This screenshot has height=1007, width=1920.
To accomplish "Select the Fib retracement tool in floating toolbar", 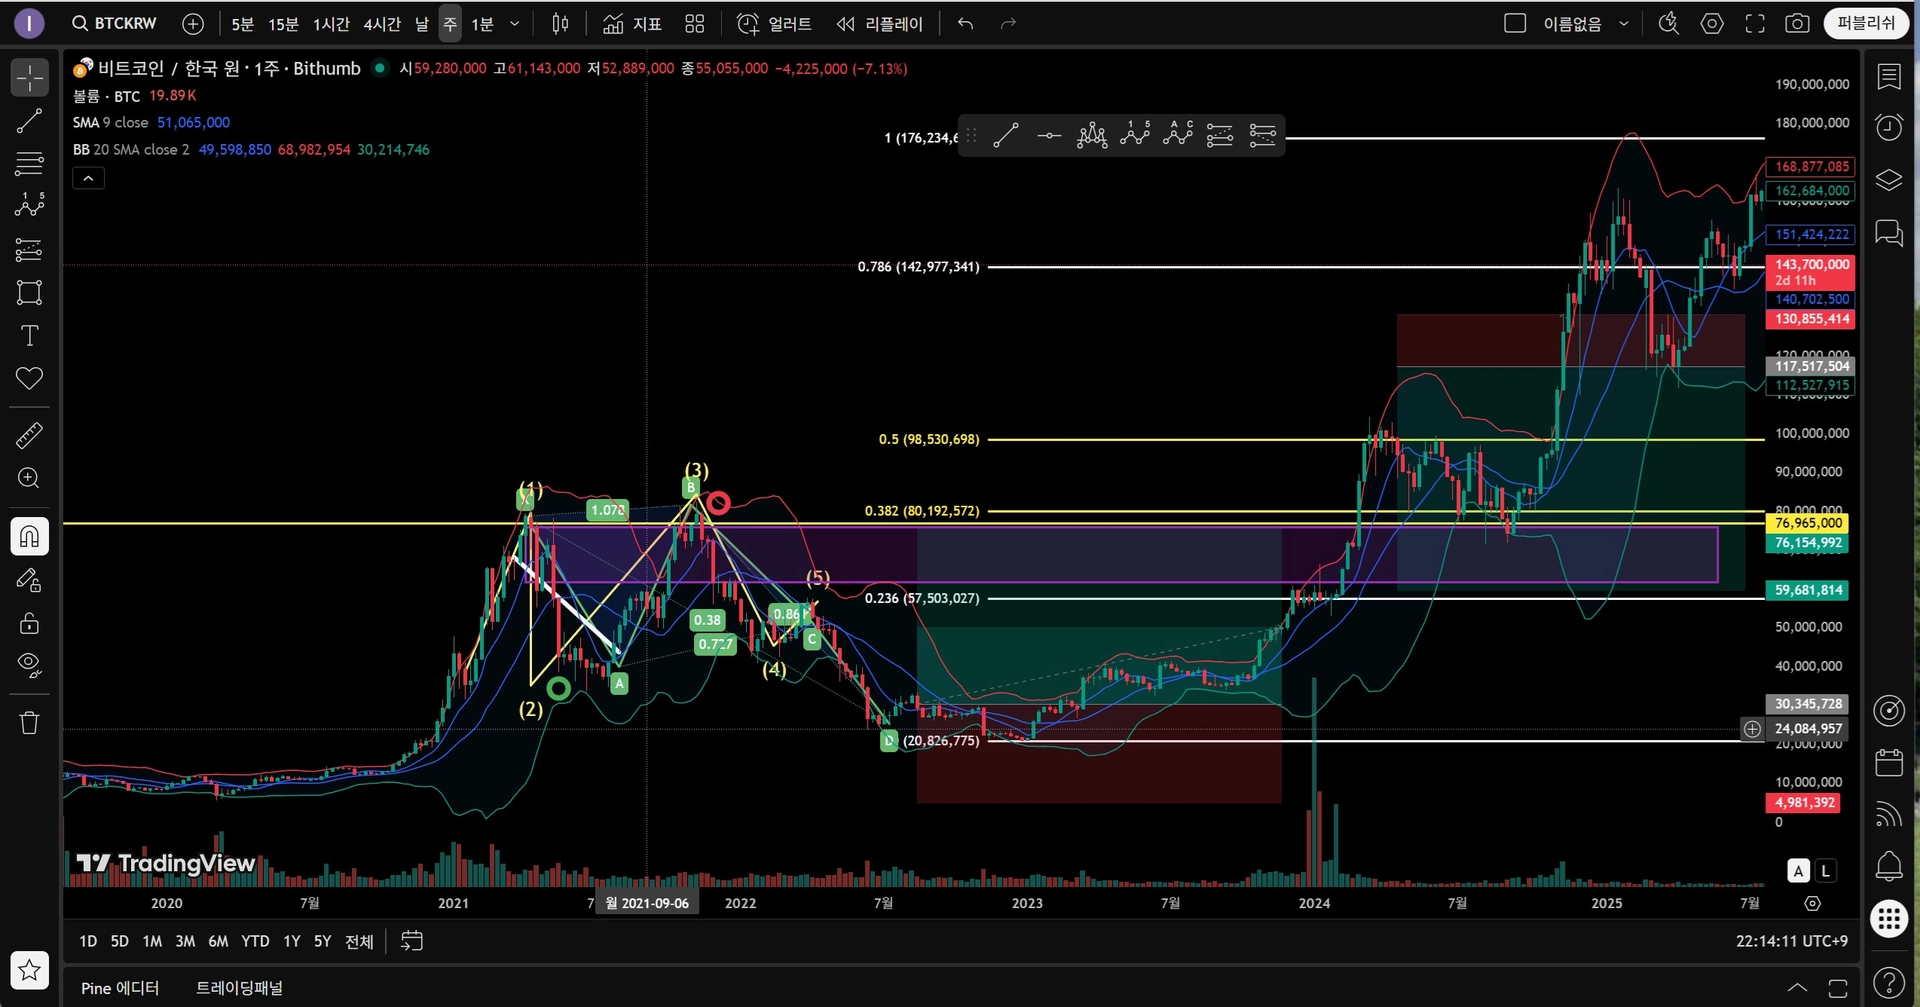I will pos(1220,135).
